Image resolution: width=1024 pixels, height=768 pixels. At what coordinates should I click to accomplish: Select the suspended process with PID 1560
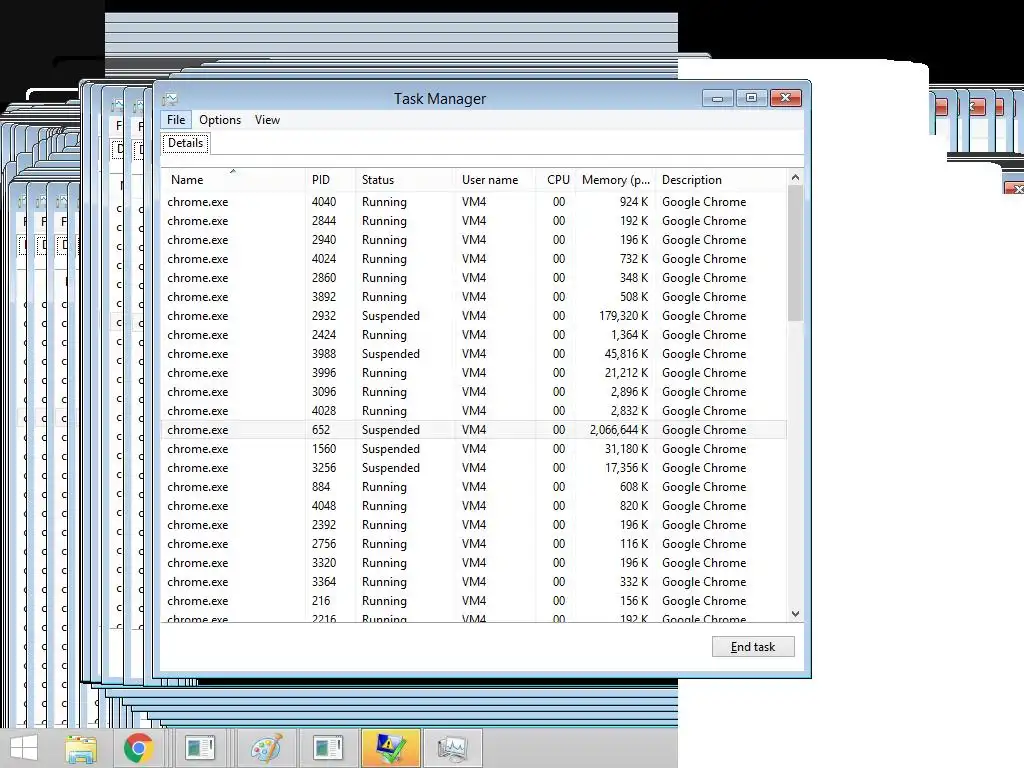[473, 449]
